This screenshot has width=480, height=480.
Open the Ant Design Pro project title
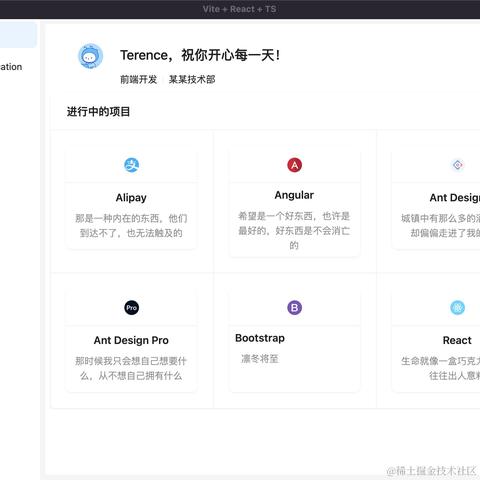pyautogui.click(x=131, y=340)
